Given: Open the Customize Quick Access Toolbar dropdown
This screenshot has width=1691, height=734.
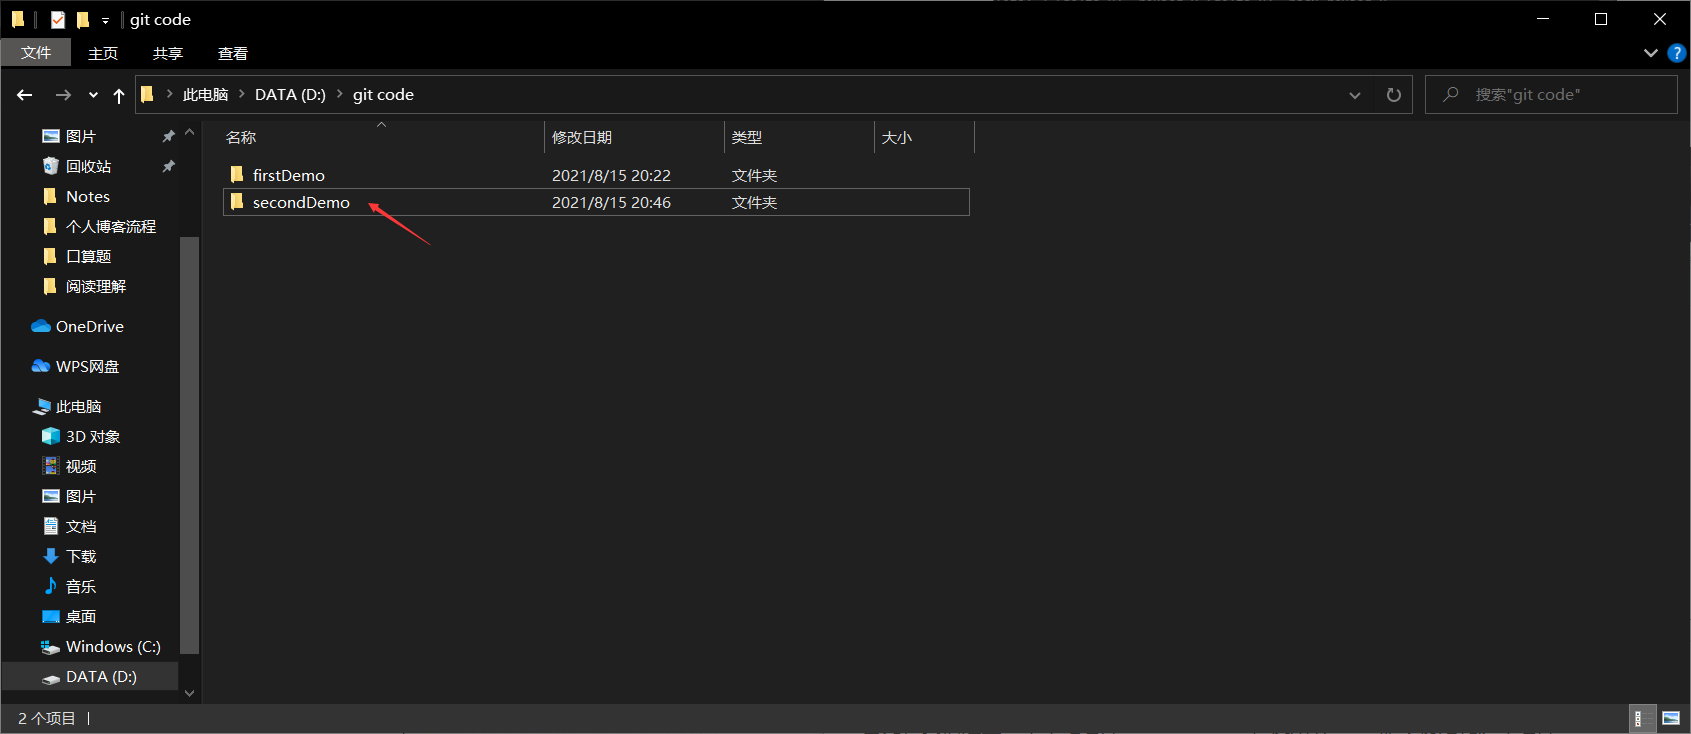Looking at the screenshot, I should coord(105,20).
